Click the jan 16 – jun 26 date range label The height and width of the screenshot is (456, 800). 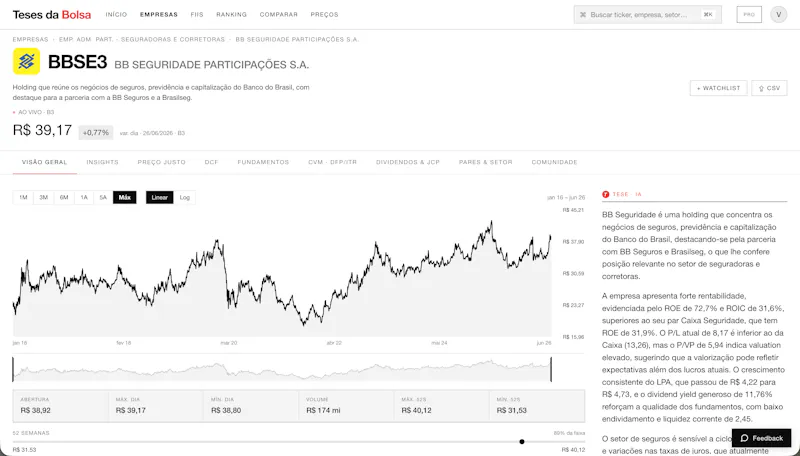tap(566, 197)
